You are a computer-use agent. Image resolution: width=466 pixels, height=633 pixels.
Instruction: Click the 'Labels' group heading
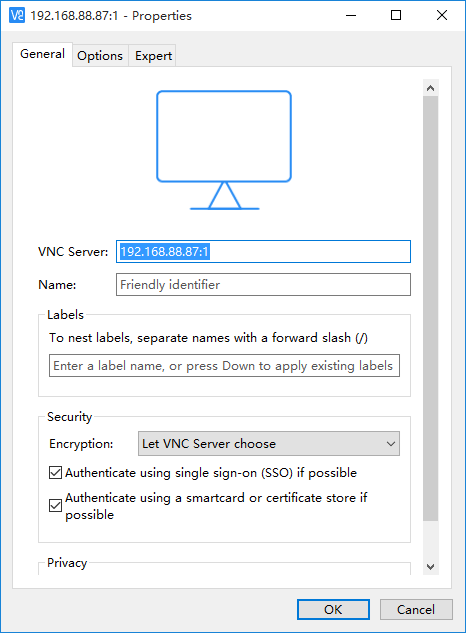pos(65,314)
